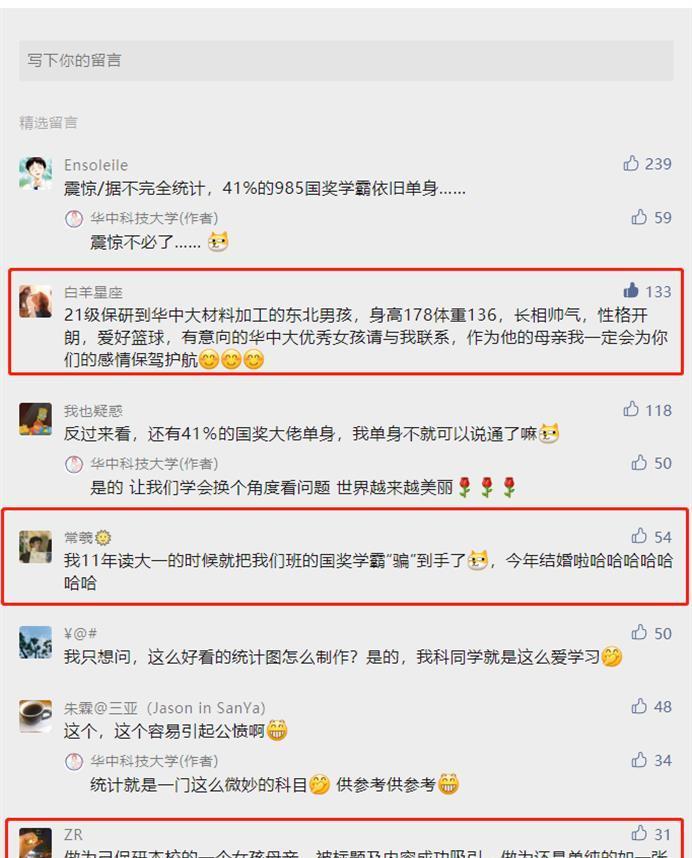
Task: Open 常薇's avatar picture
Action: click(36, 546)
